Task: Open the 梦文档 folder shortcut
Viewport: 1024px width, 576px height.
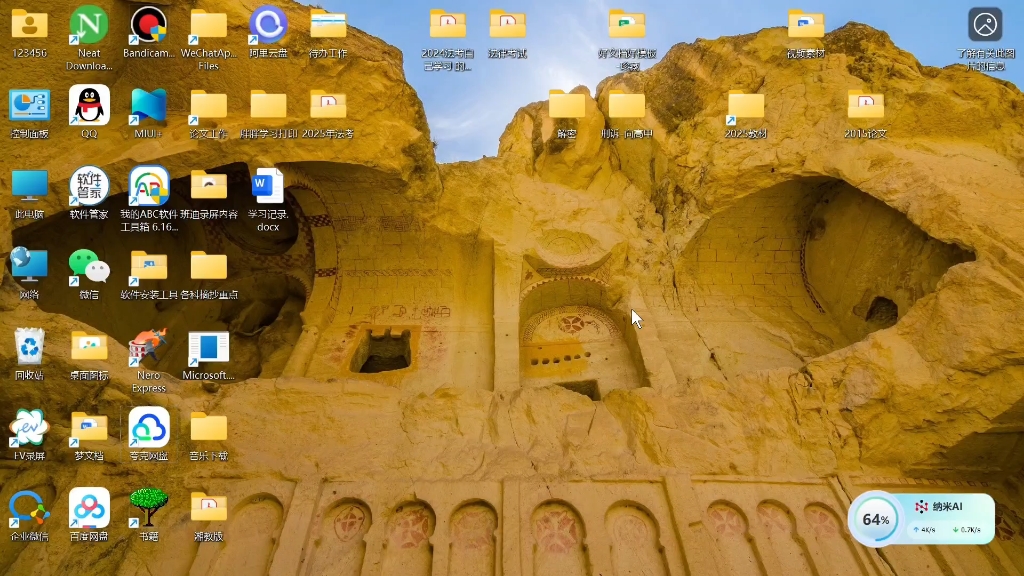Action: pos(89,428)
